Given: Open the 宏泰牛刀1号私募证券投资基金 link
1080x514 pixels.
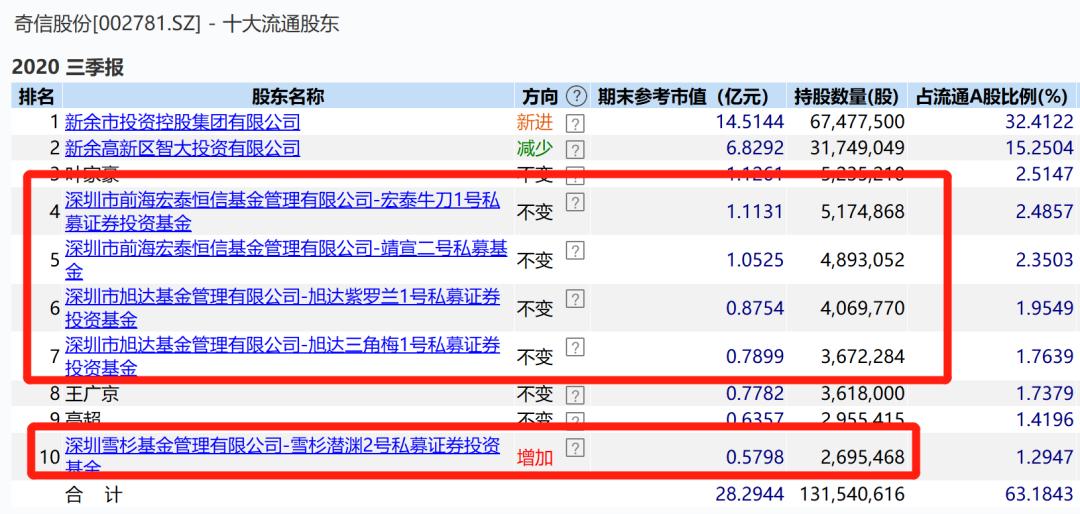Looking at the screenshot, I should 283,212.
